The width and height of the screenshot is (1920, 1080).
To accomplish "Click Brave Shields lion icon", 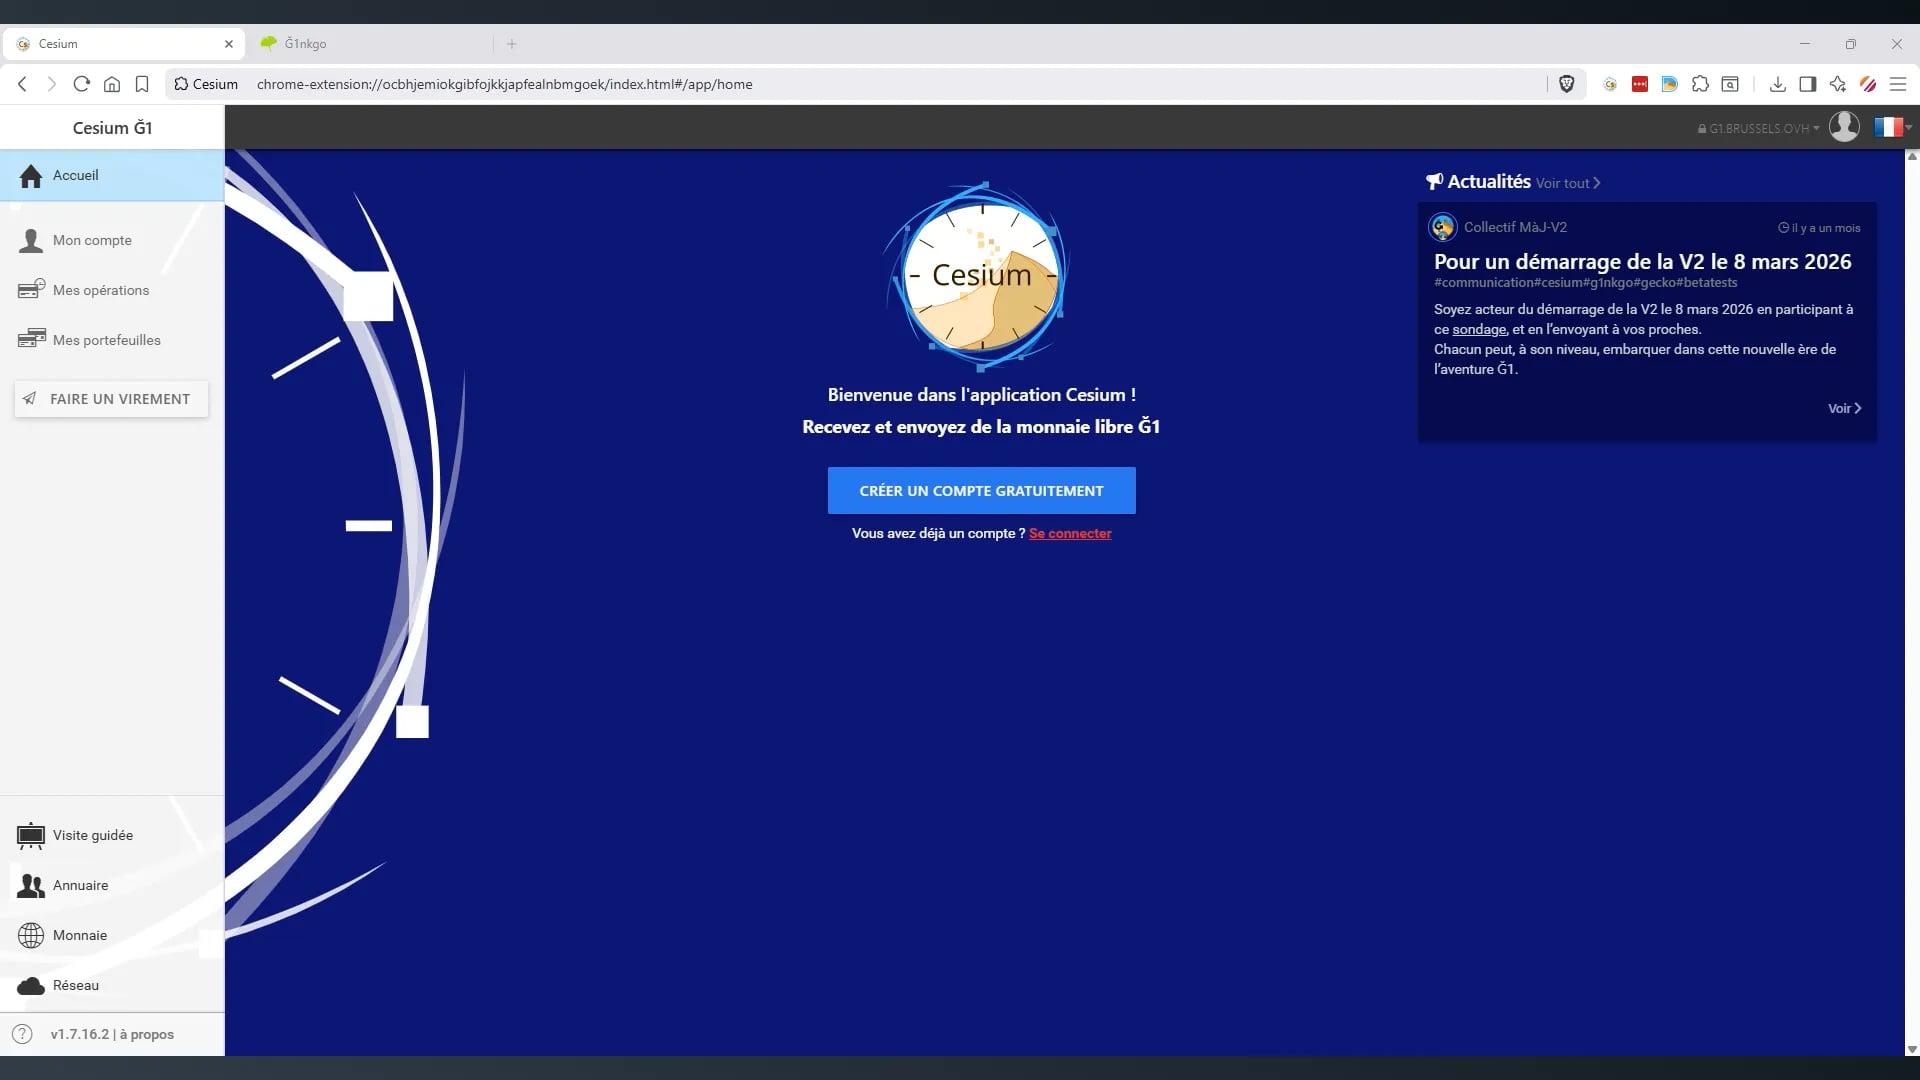I will (x=1567, y=84).
